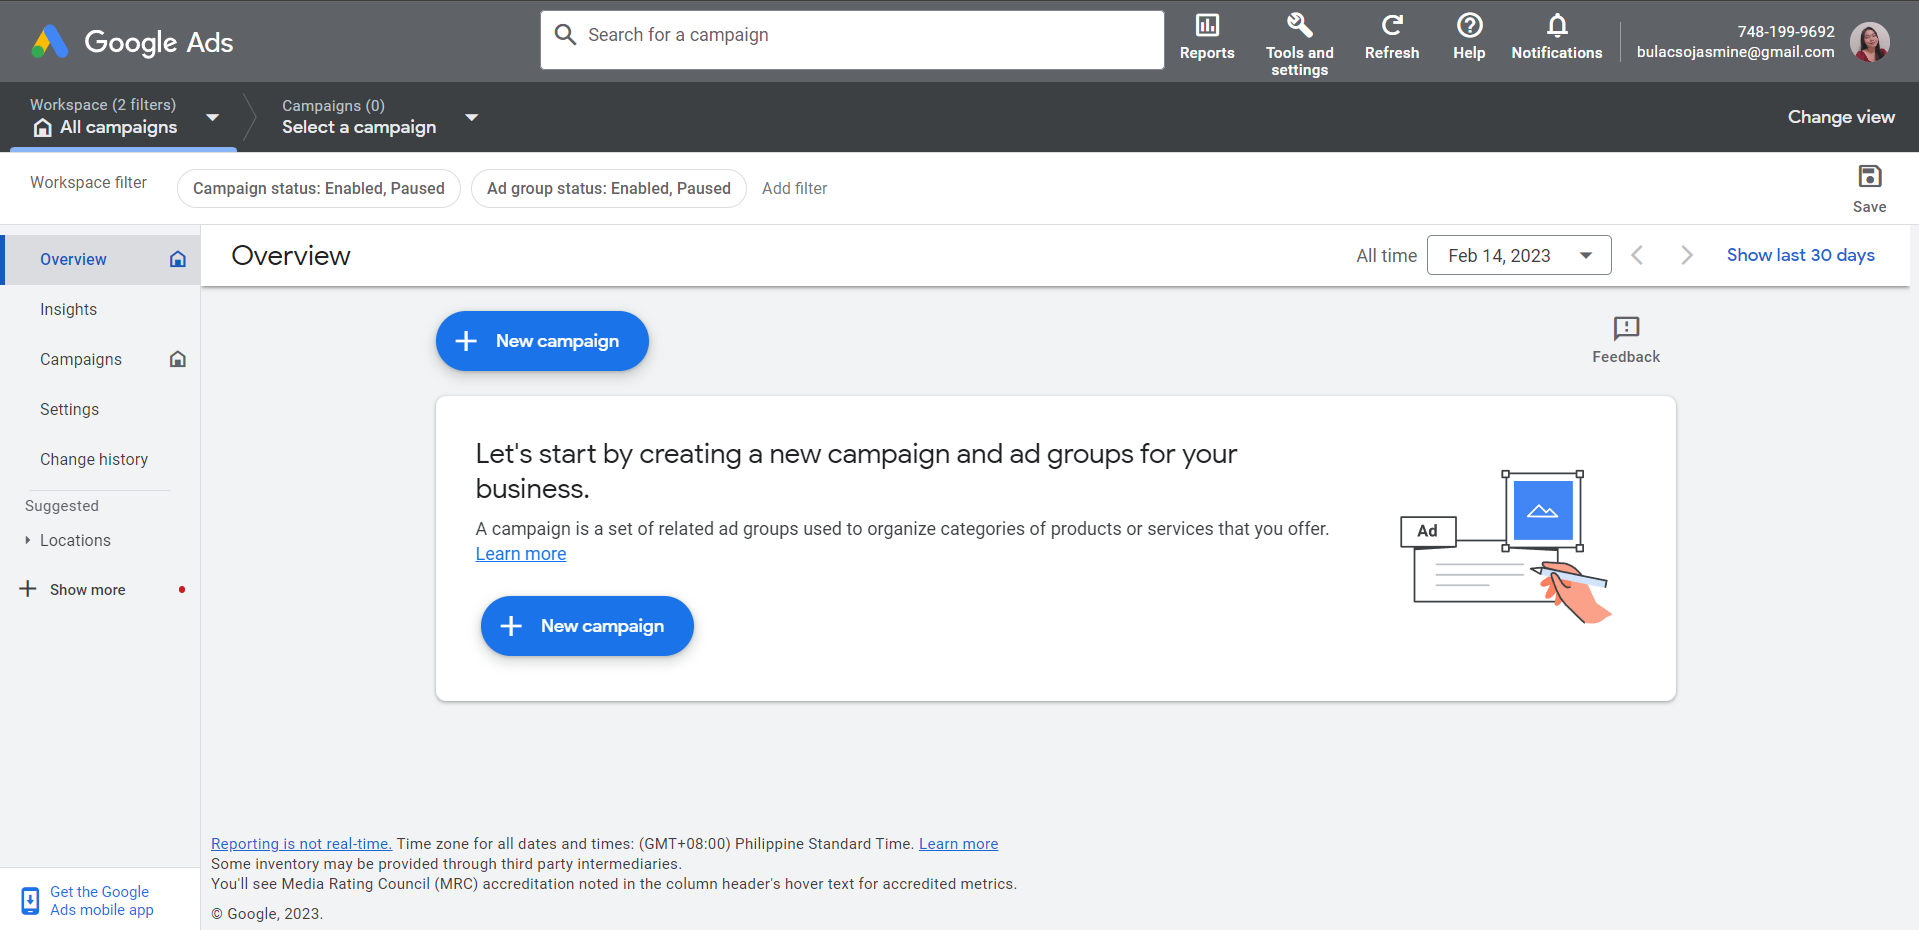This screenshot has height=930, width=1919.
Task: Click the top New campaign button
Action: pyautogui.click(x=542, y=341)
